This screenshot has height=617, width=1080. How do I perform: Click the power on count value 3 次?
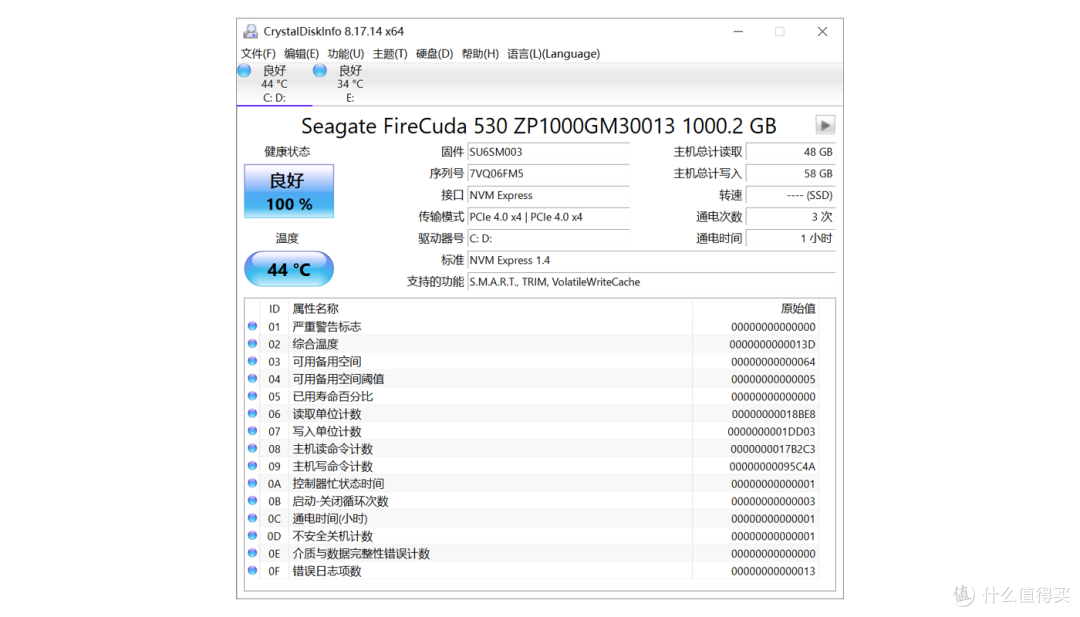coord(791,217)
